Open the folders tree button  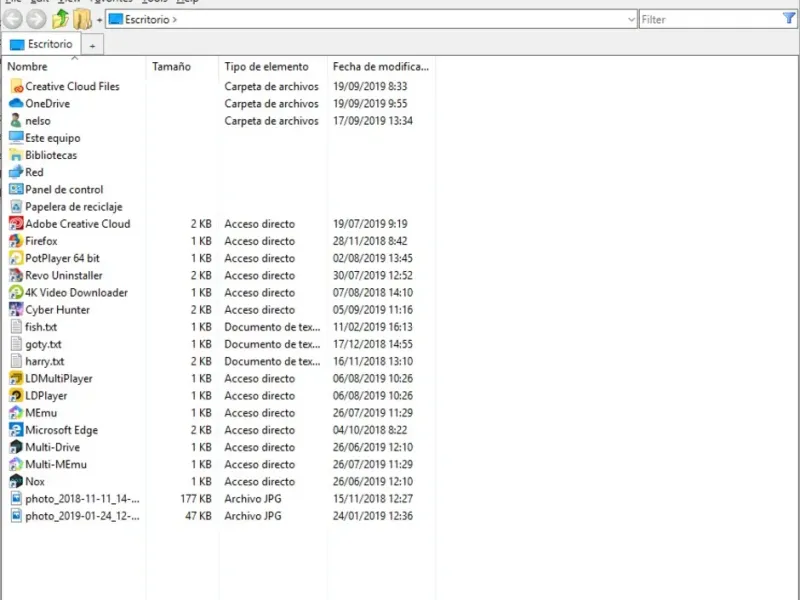(x=82, y=19)
